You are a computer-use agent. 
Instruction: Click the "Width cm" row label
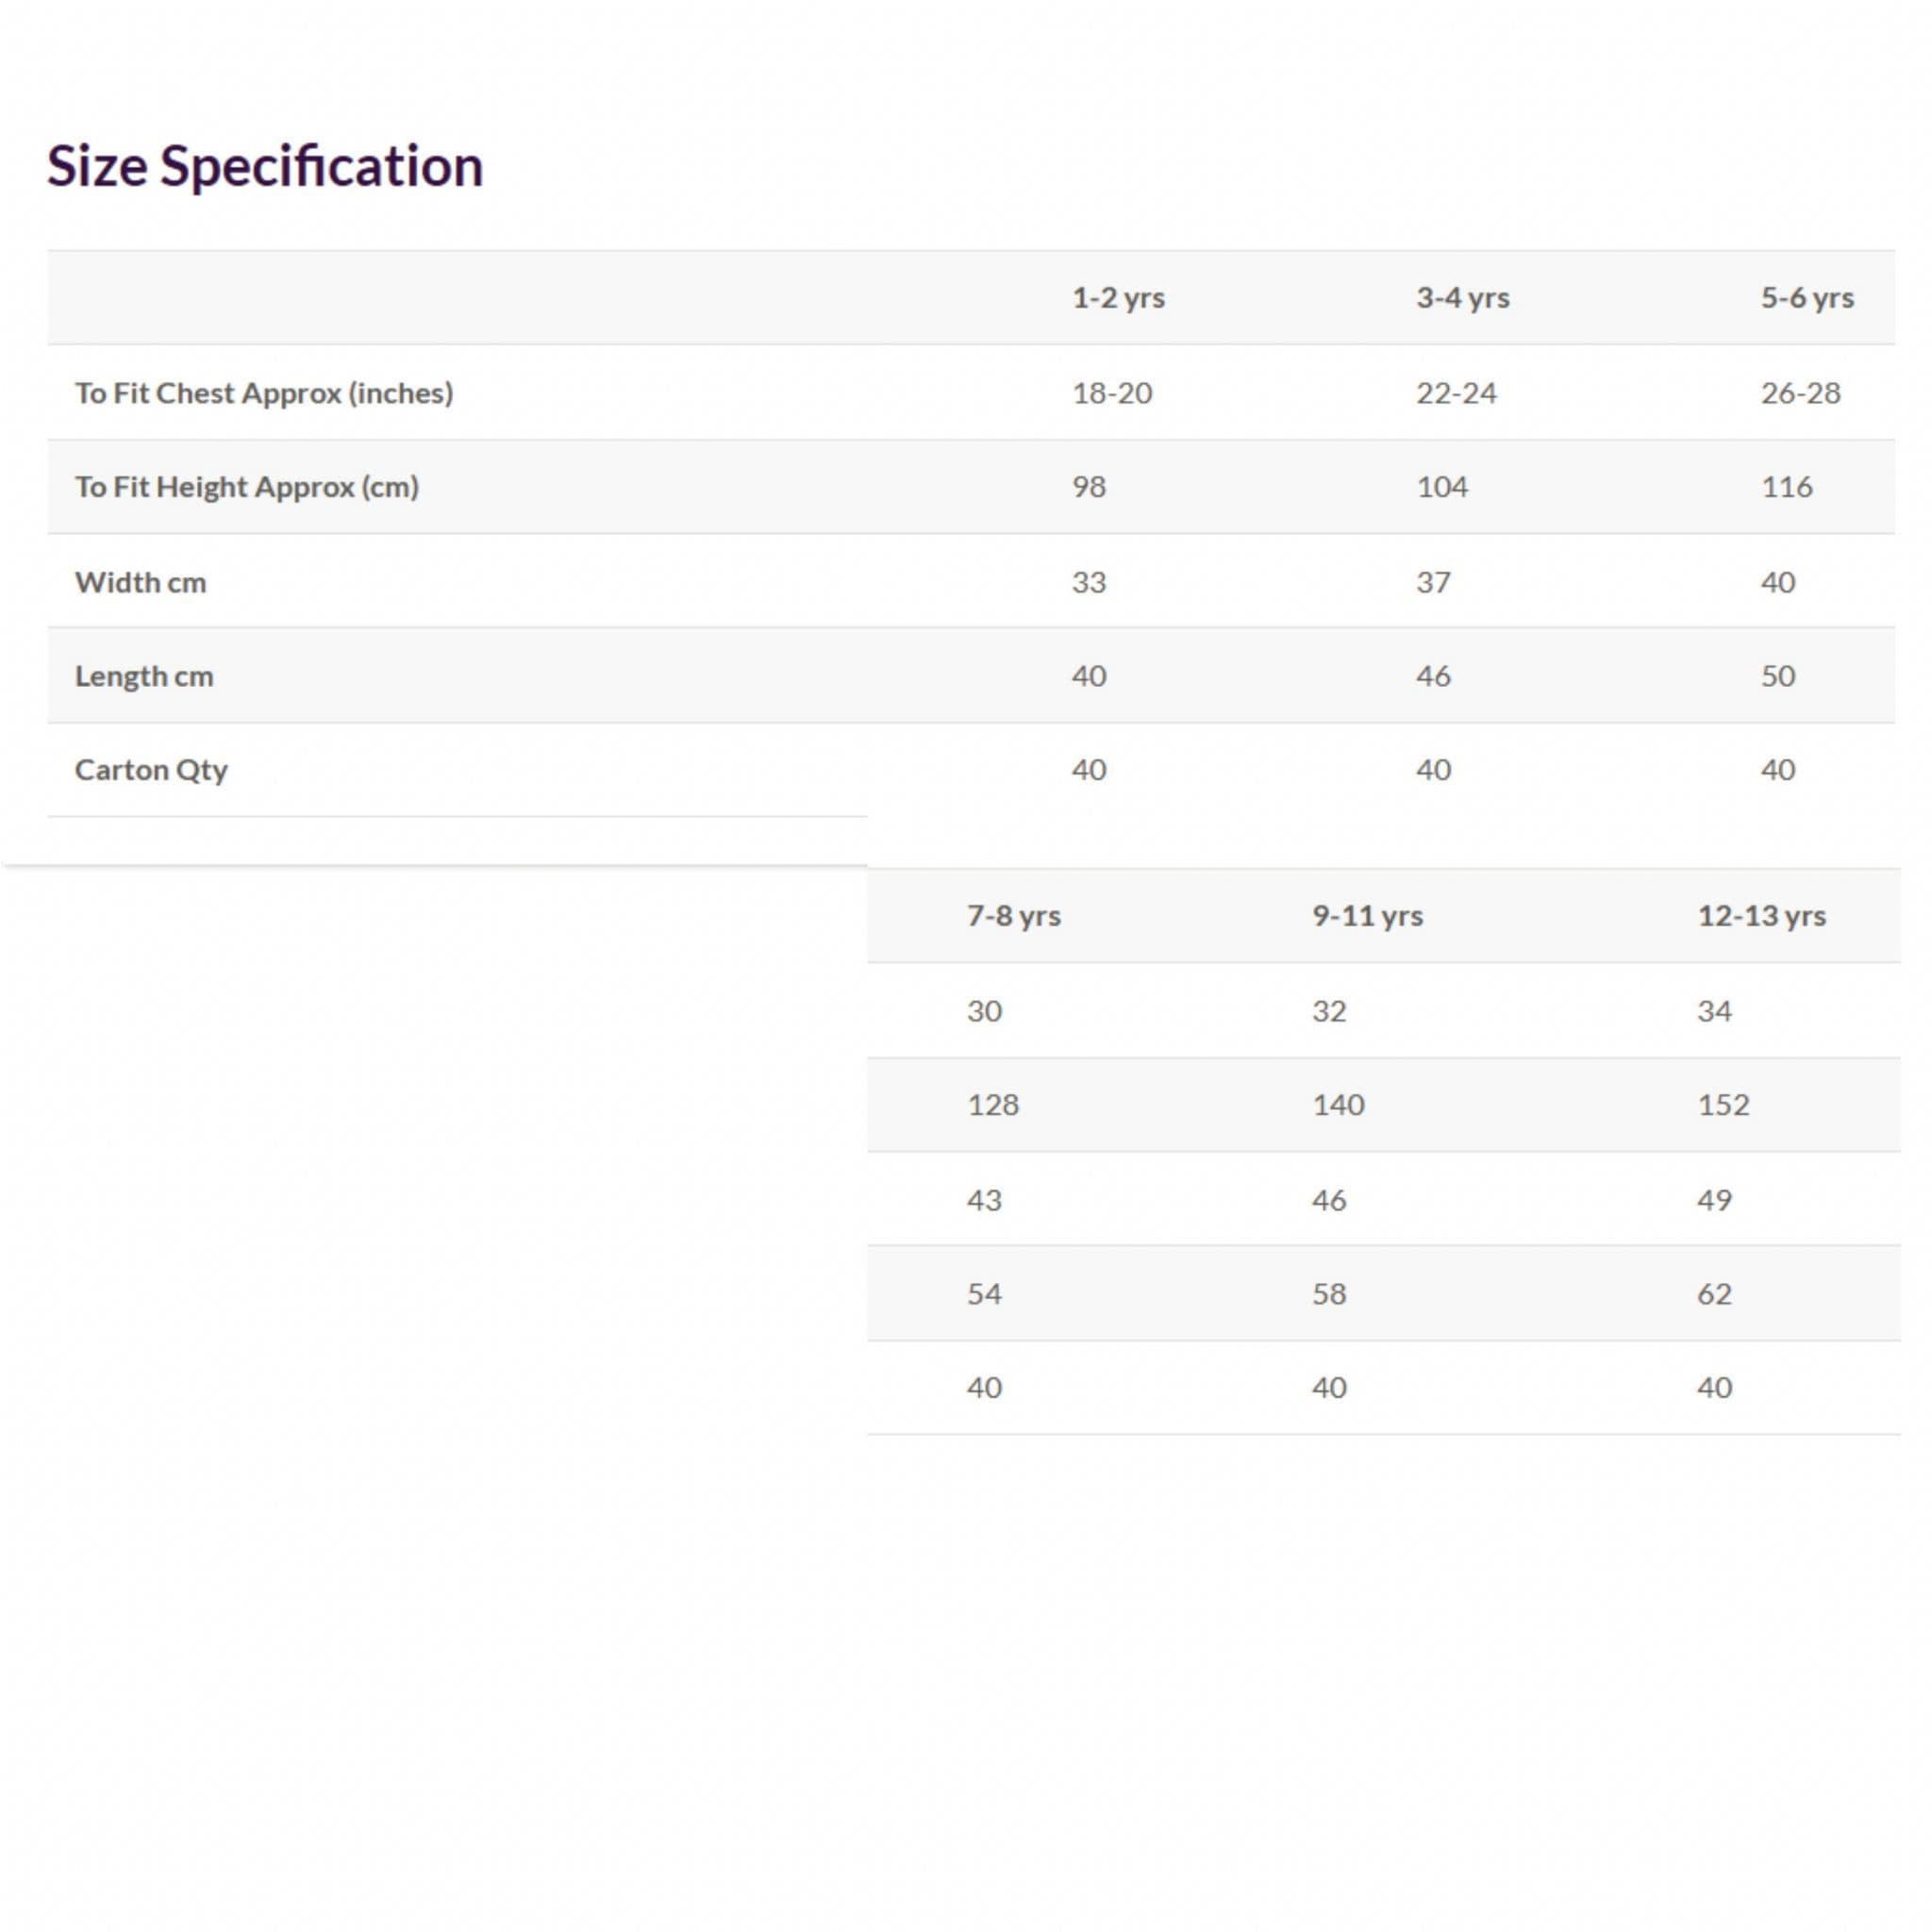141,582
